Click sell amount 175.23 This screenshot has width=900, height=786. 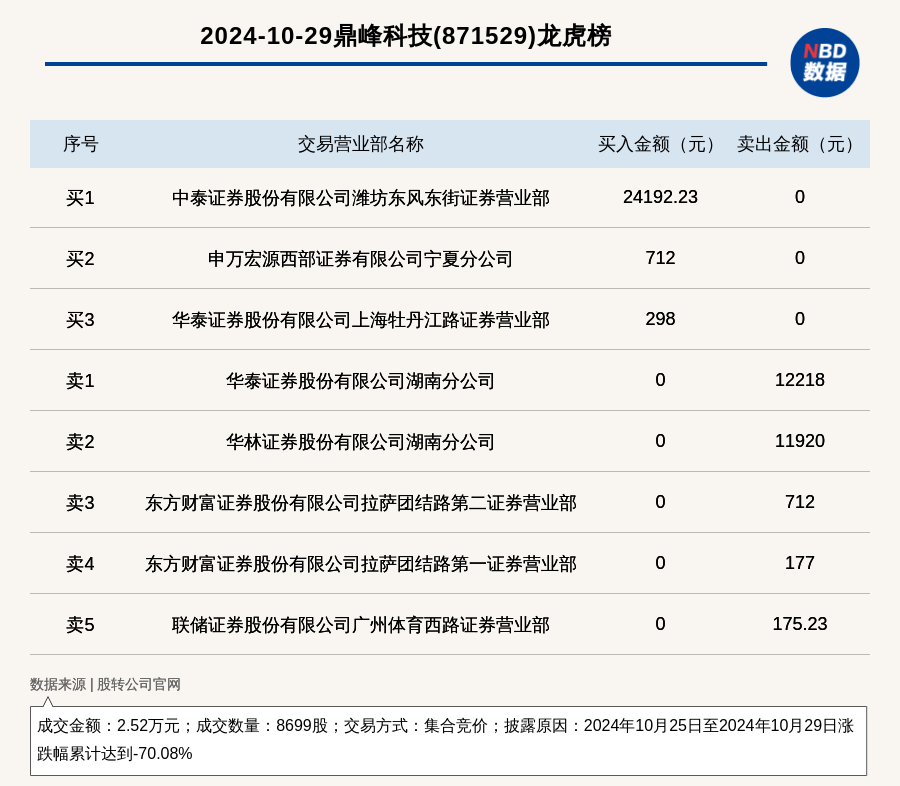tap(800, 624)
